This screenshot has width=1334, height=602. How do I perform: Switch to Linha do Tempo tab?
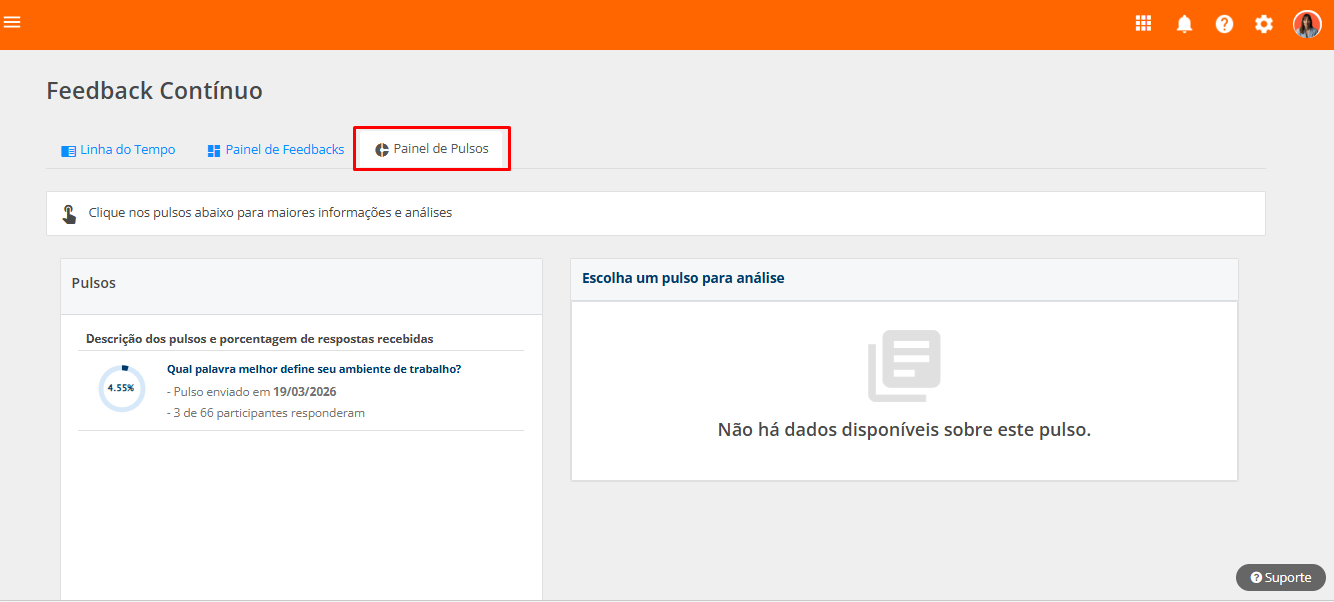(x=118, y=150)
